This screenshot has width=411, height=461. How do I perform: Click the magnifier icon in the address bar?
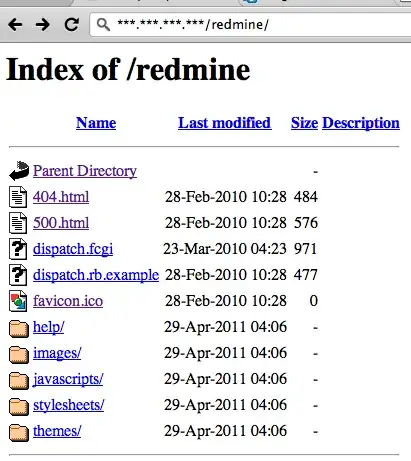click(103, 24)
